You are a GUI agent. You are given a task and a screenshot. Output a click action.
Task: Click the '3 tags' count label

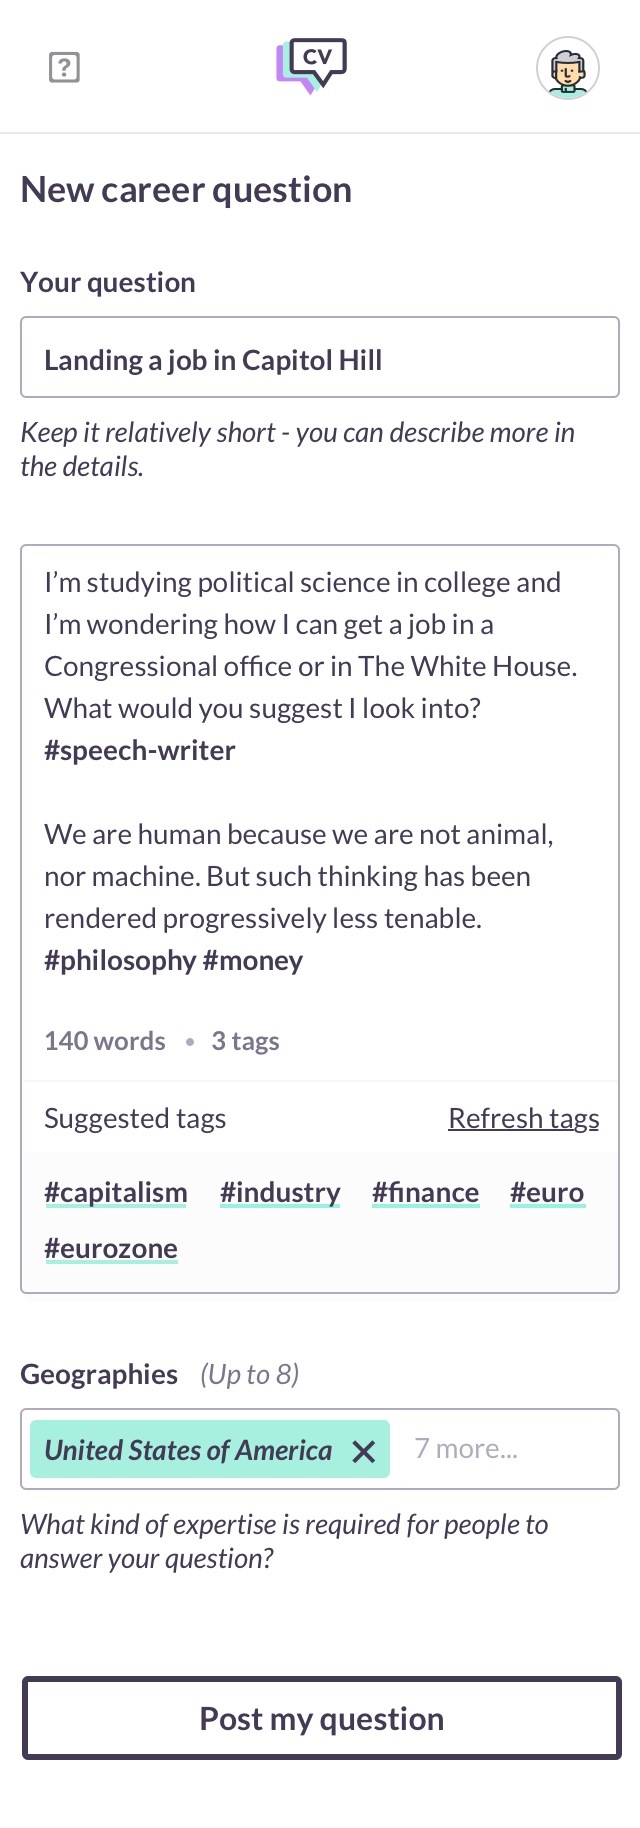[245, 1041]
